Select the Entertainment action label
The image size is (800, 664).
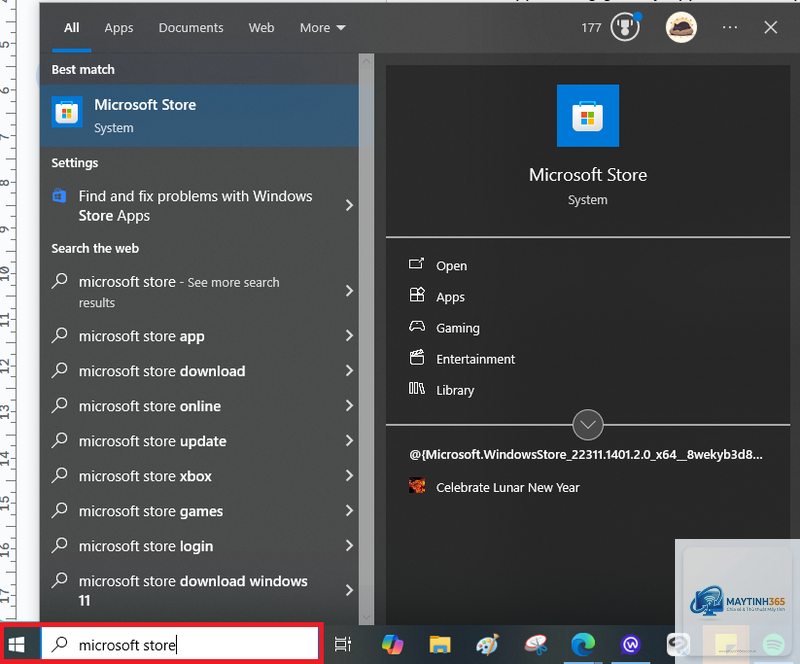pyautogui.click(x=476, y=359)
